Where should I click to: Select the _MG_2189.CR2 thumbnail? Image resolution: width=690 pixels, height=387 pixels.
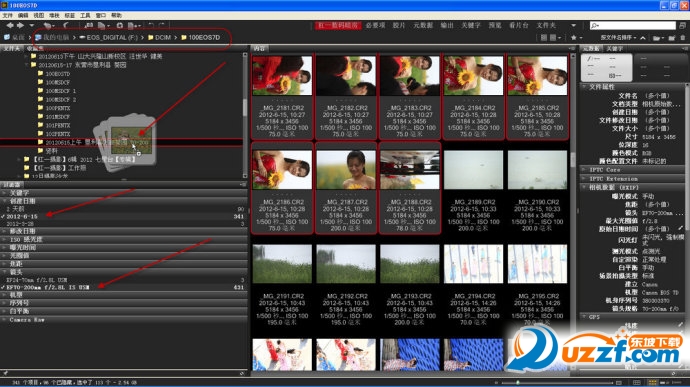click(473, 188)
